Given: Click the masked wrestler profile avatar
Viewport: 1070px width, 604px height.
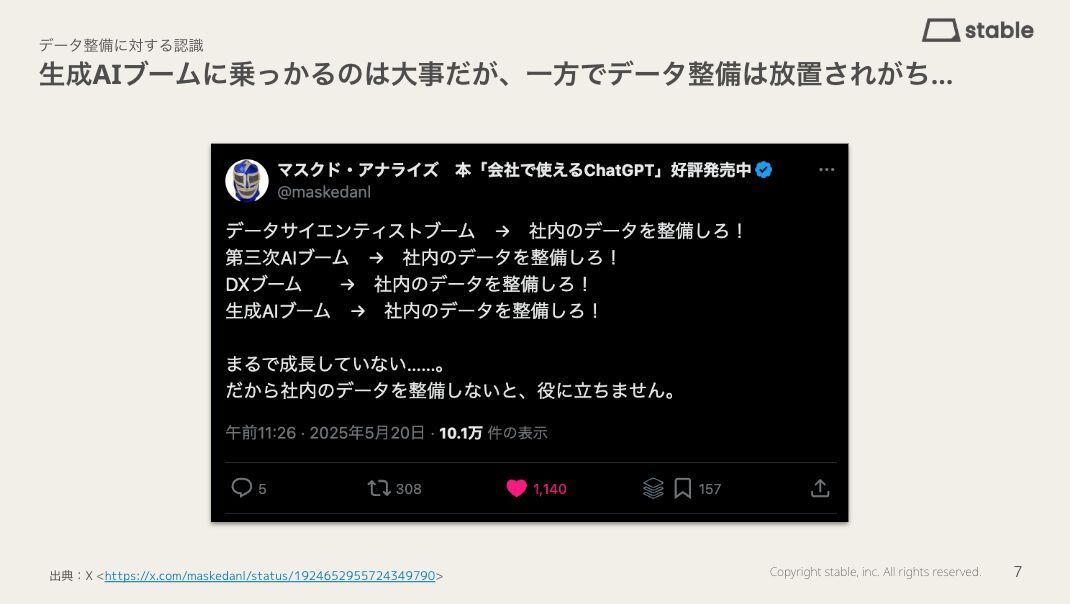Looking at the screenshot, I should pos(247,181).
